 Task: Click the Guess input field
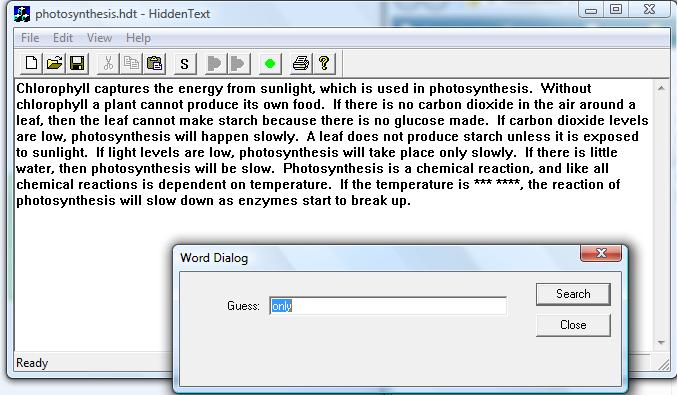click(388, 306)
